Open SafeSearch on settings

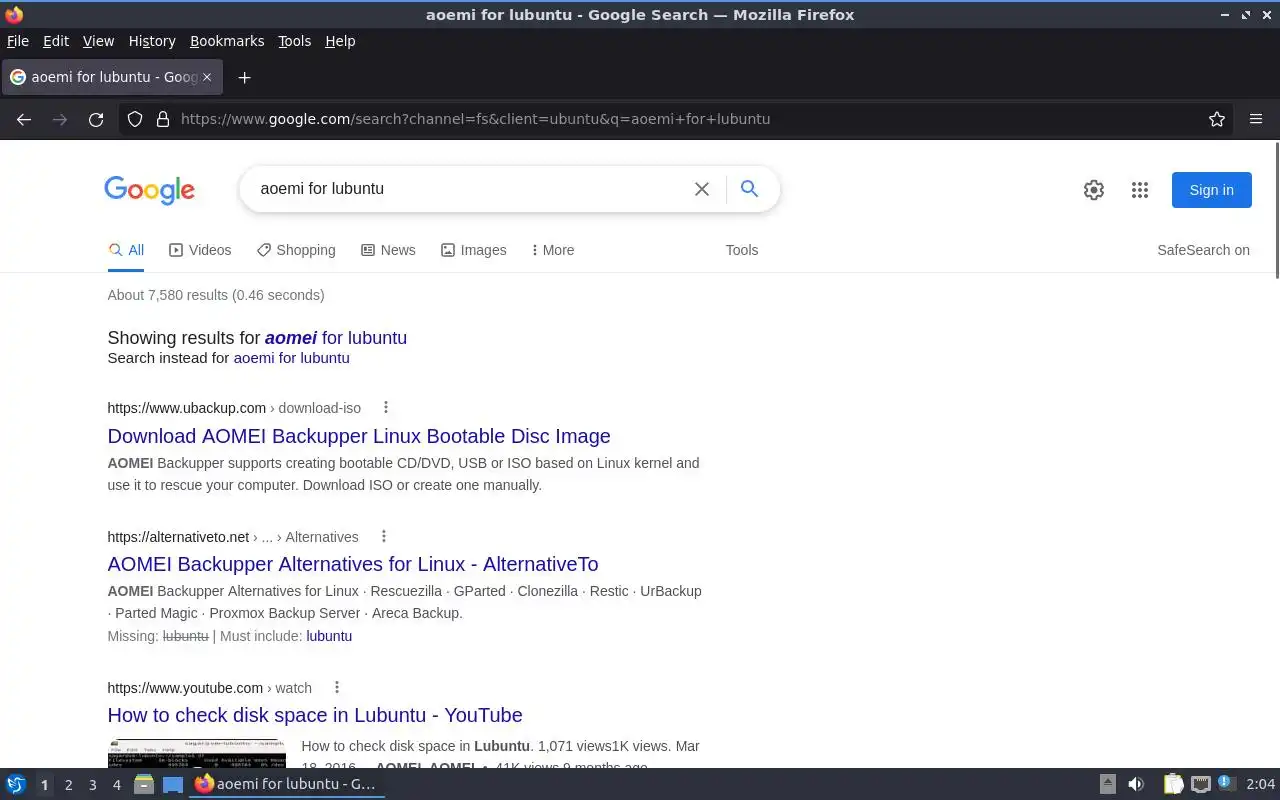click(1203, 250)
